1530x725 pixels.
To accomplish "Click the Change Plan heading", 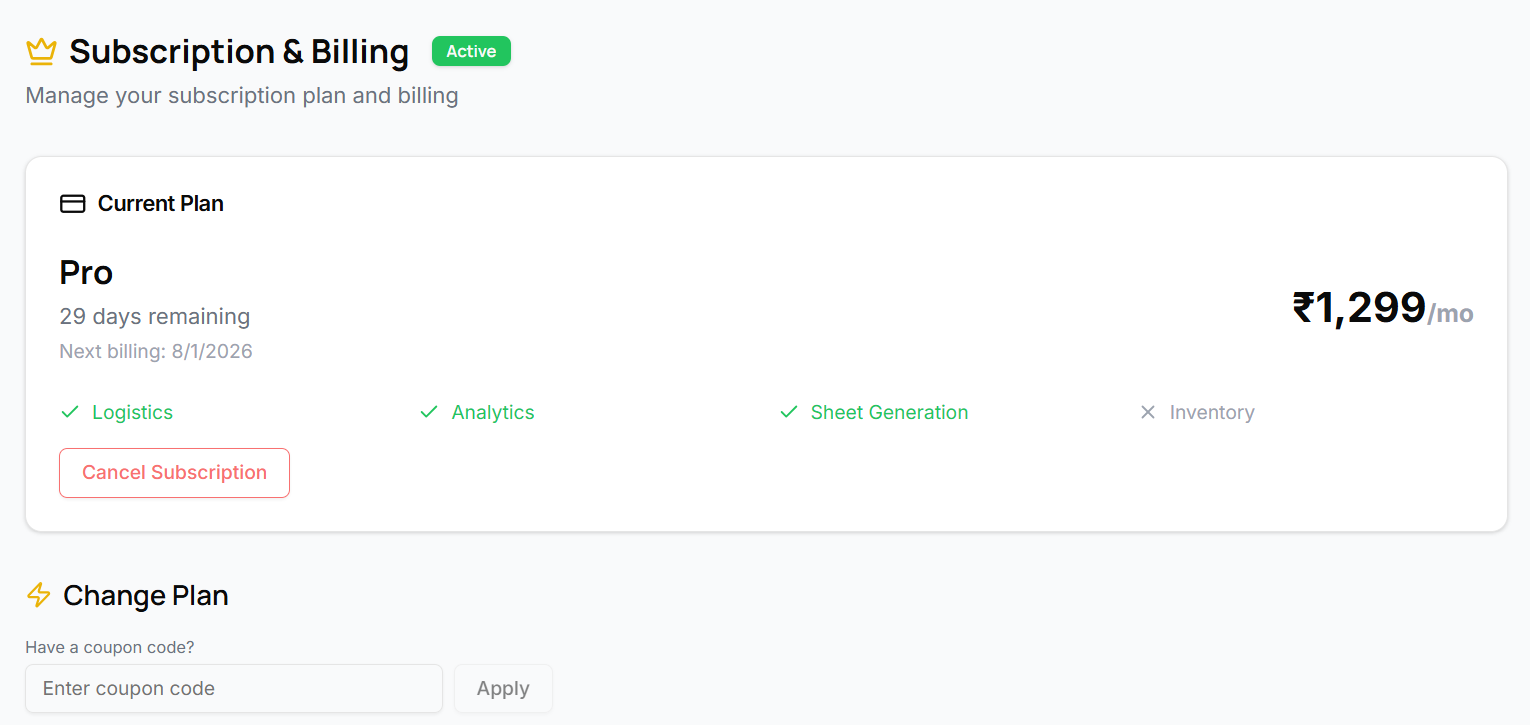I will tap(146, 596).
